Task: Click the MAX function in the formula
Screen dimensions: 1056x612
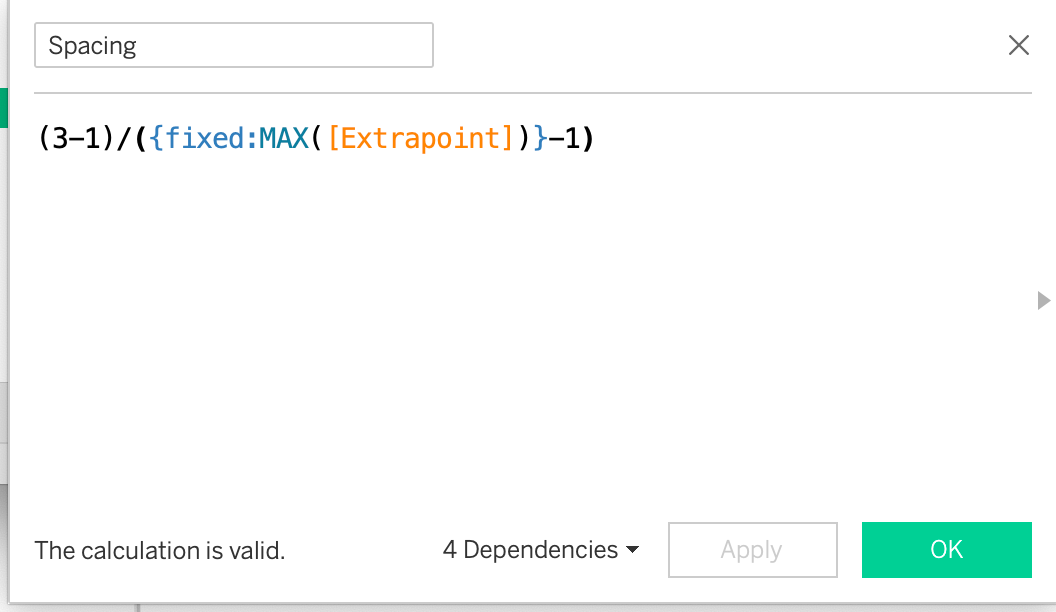Action: point(282,138)
